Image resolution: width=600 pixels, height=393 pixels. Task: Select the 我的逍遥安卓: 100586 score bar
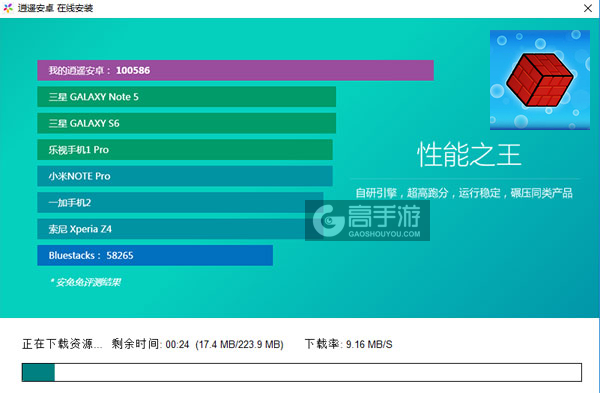235,70
